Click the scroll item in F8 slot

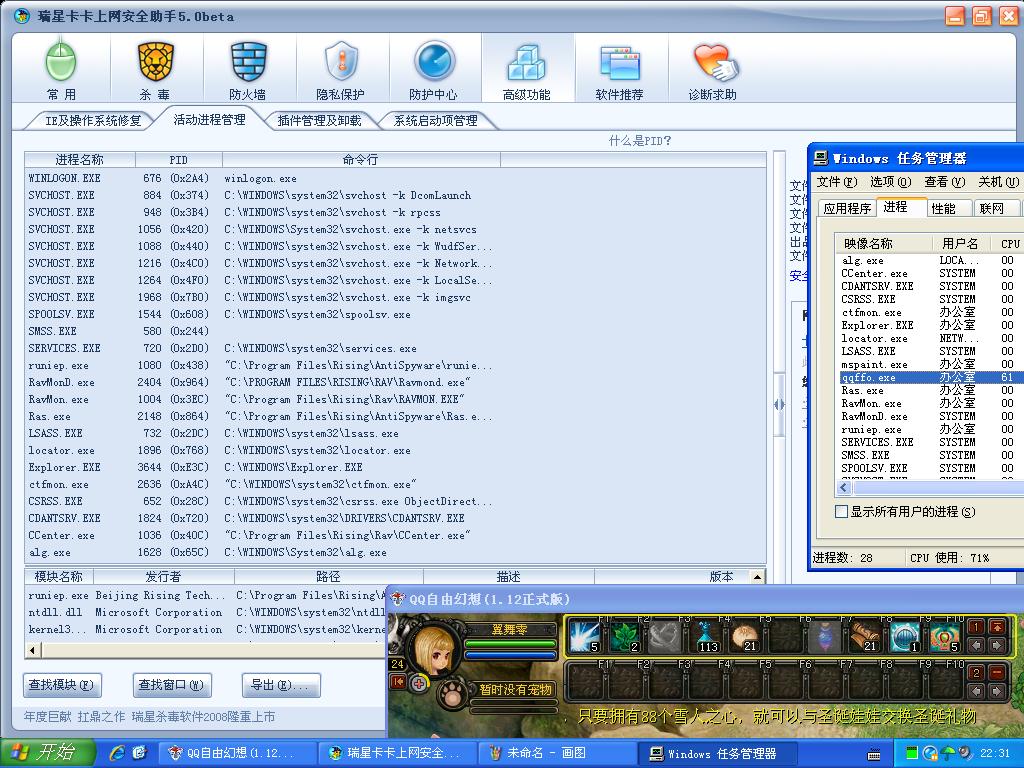coord(866,635)
